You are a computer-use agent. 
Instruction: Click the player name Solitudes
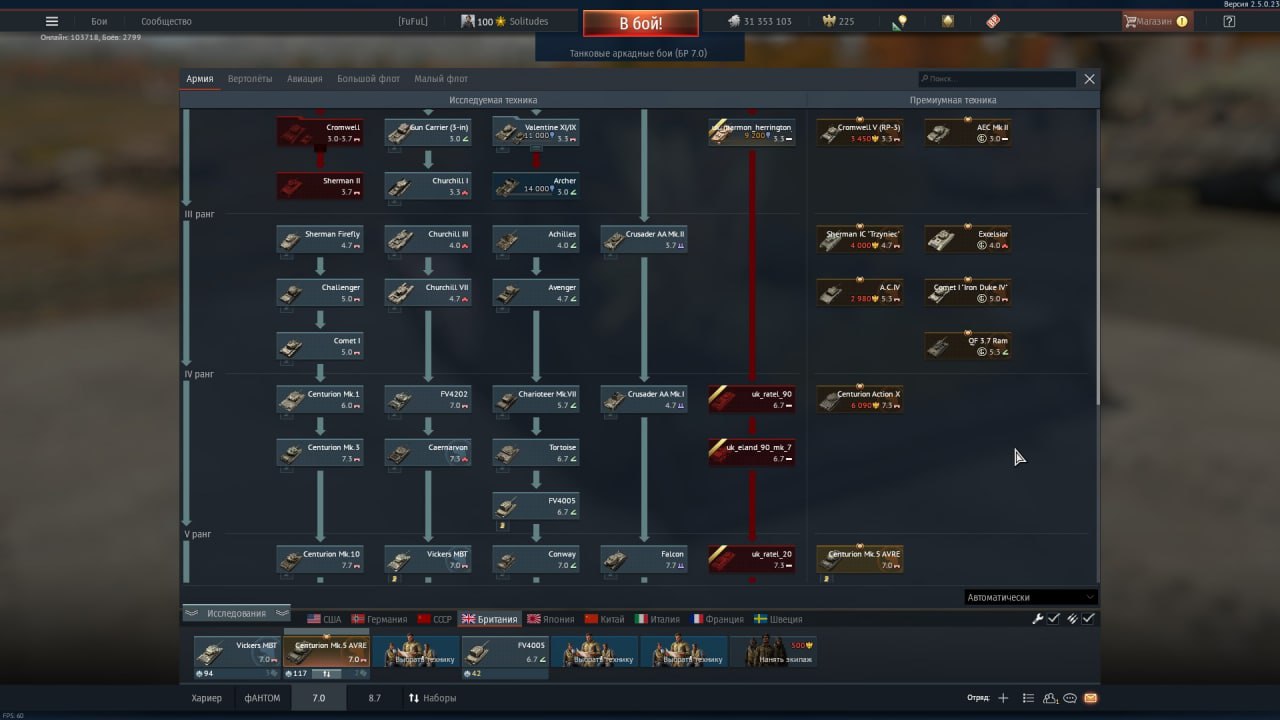pos(530,21)
